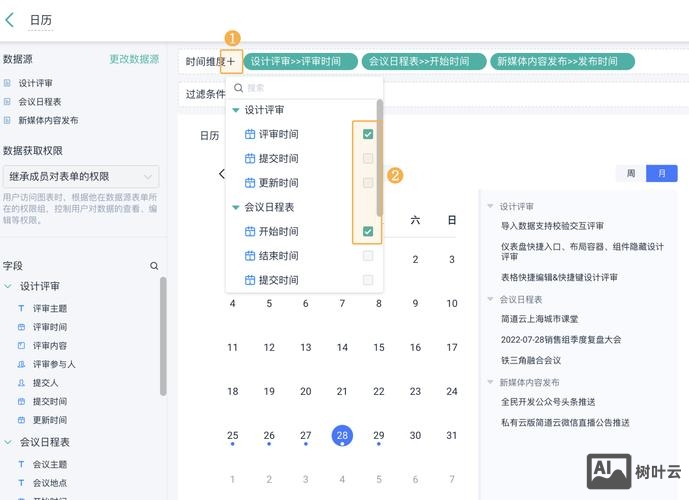The width and height of the screenshot is (689, 500).
Task: Open 继承成员对表单的权限 permission dropdown
Action: [x=81, y=177]
